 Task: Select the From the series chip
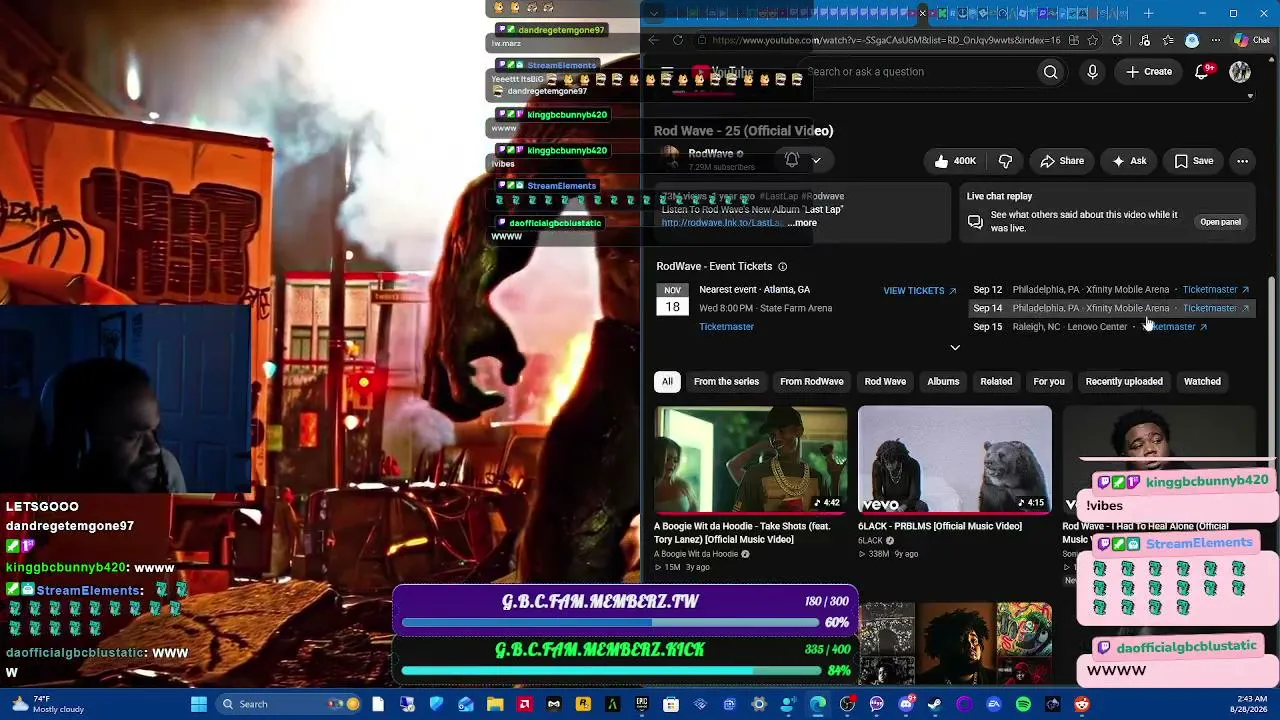(x=726, y=382)
